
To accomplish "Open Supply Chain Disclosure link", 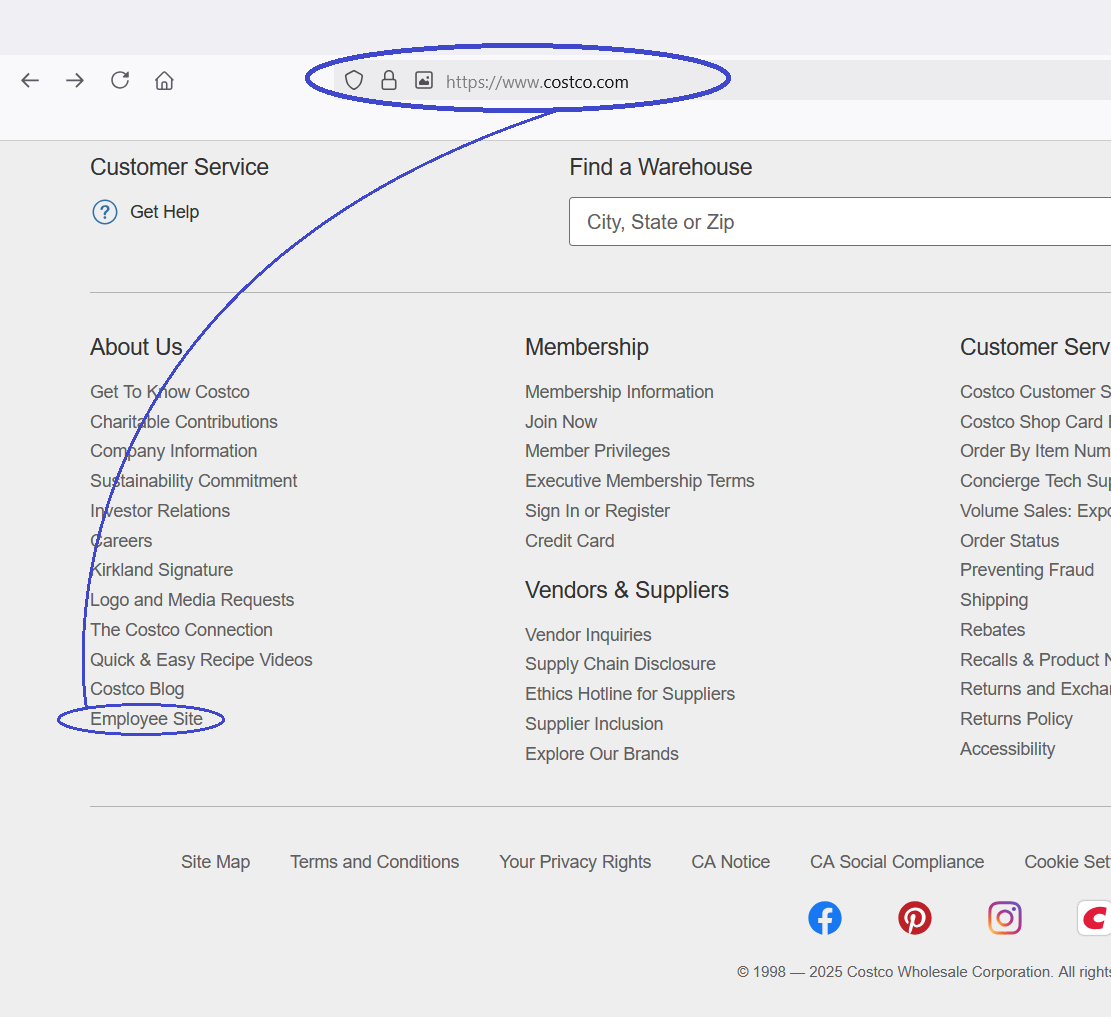I will [620, 664].
